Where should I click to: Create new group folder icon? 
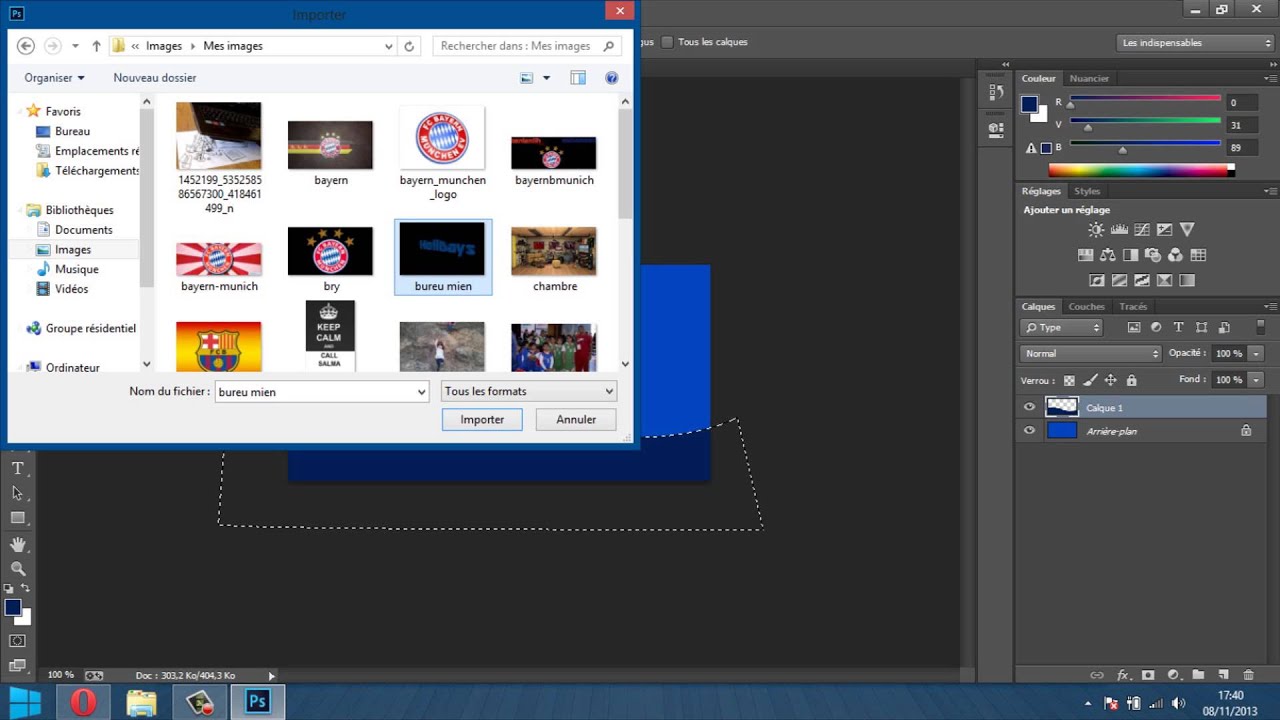[1198, 675]
